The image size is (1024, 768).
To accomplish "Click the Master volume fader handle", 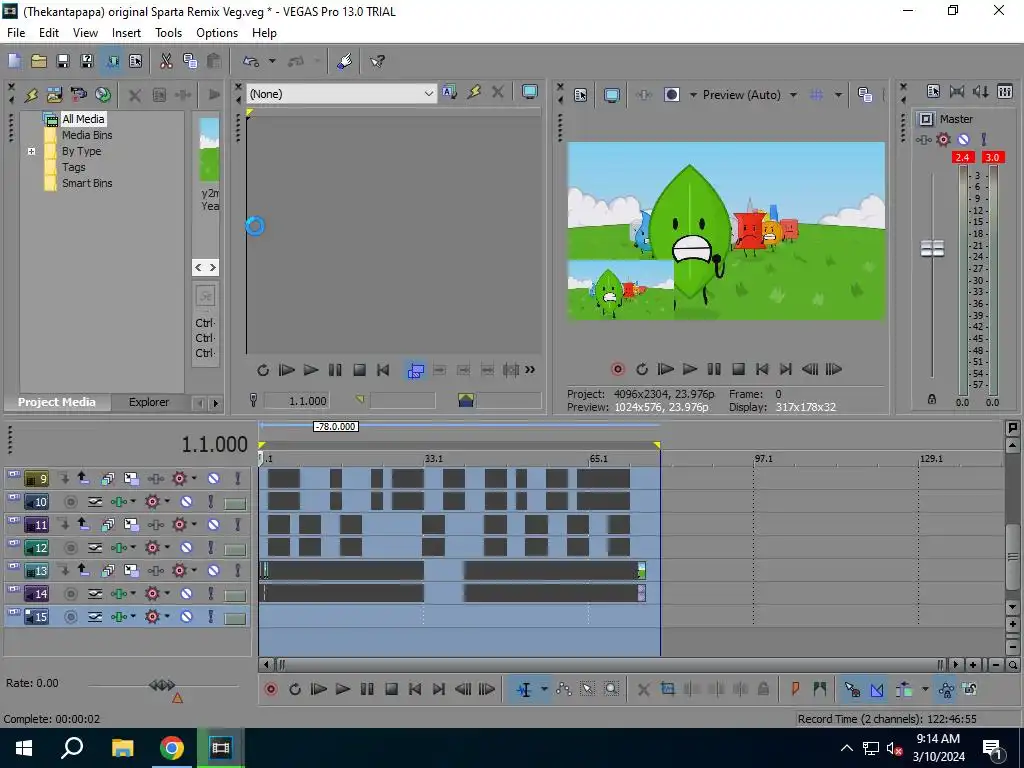I will coord(932,248).
